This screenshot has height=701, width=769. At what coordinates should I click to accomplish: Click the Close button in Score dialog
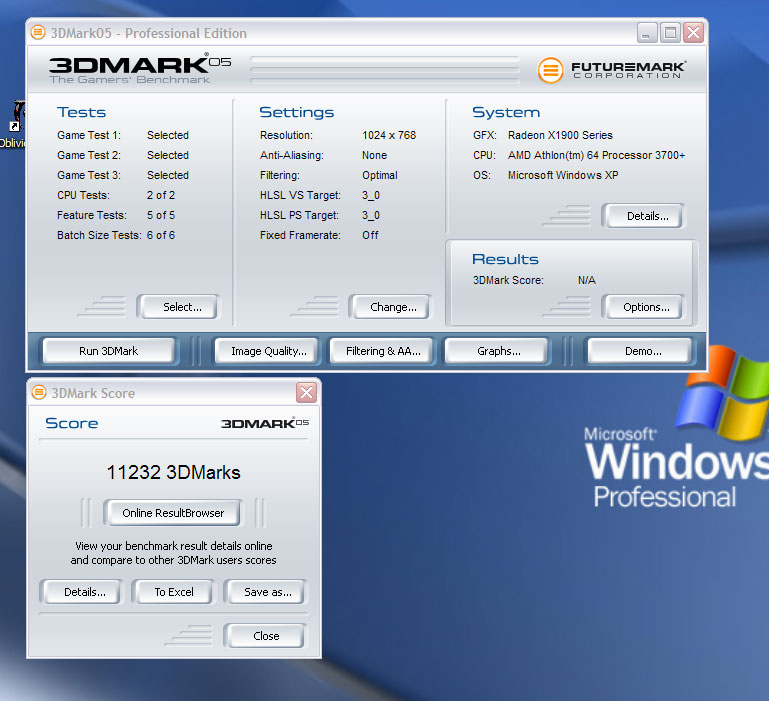coord(266,636)
